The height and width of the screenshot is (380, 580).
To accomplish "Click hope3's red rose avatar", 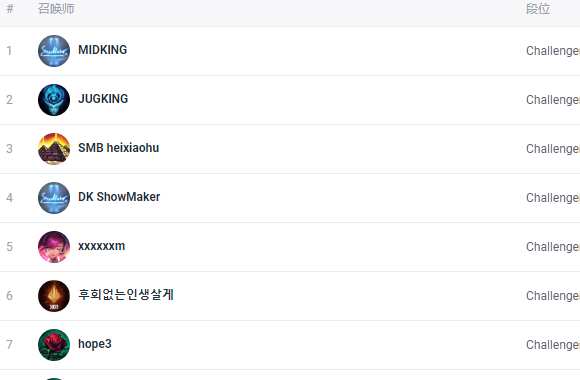I will tap(54, 345).
